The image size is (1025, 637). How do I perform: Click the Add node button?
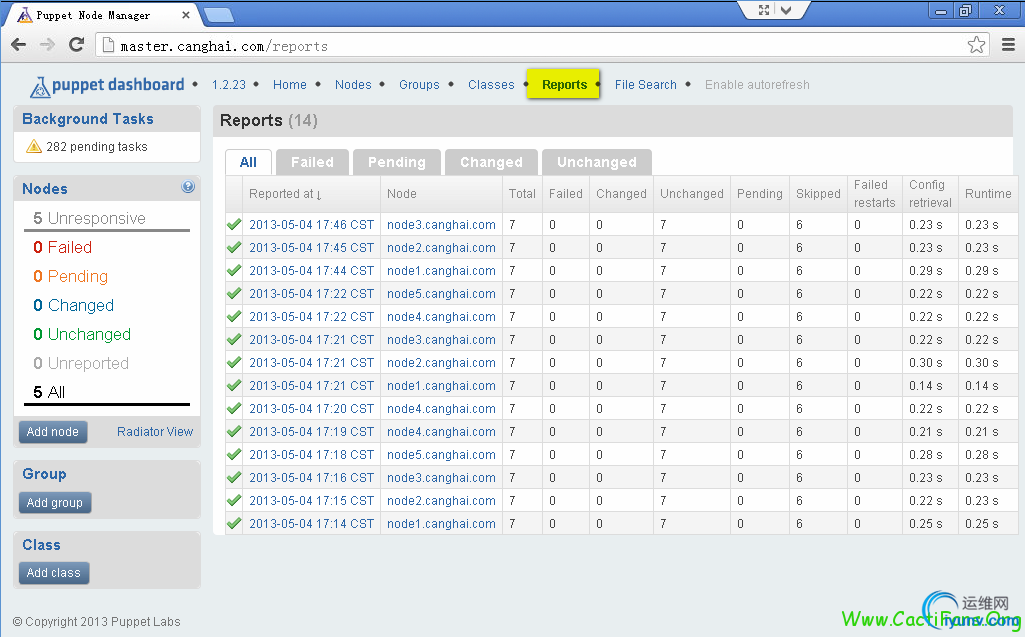point(53,432)
